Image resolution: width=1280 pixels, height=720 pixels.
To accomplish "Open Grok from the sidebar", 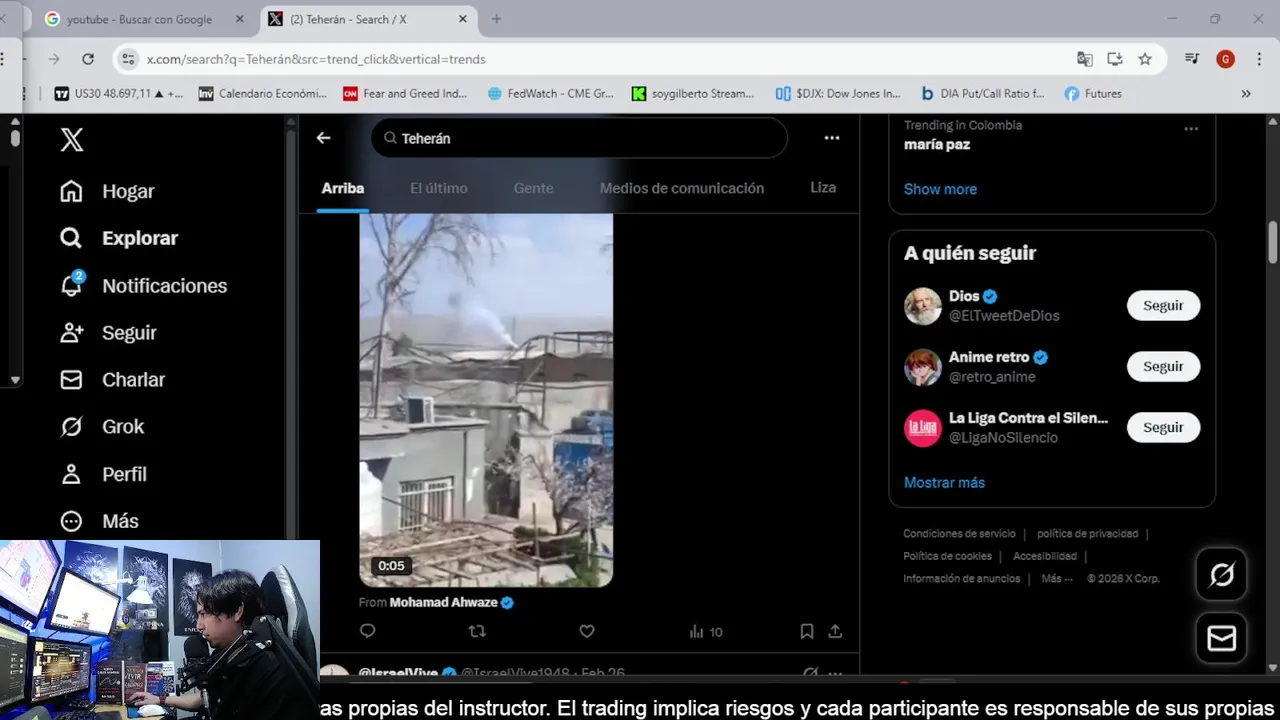I will pos(102,427).
